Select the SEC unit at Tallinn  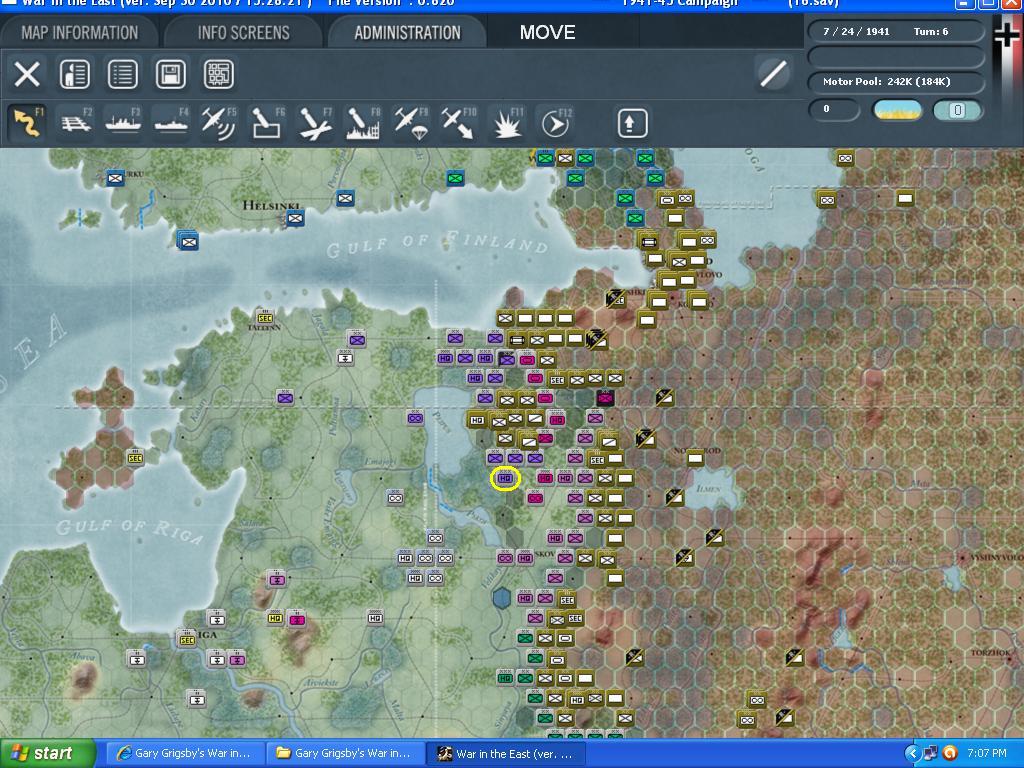264,317
